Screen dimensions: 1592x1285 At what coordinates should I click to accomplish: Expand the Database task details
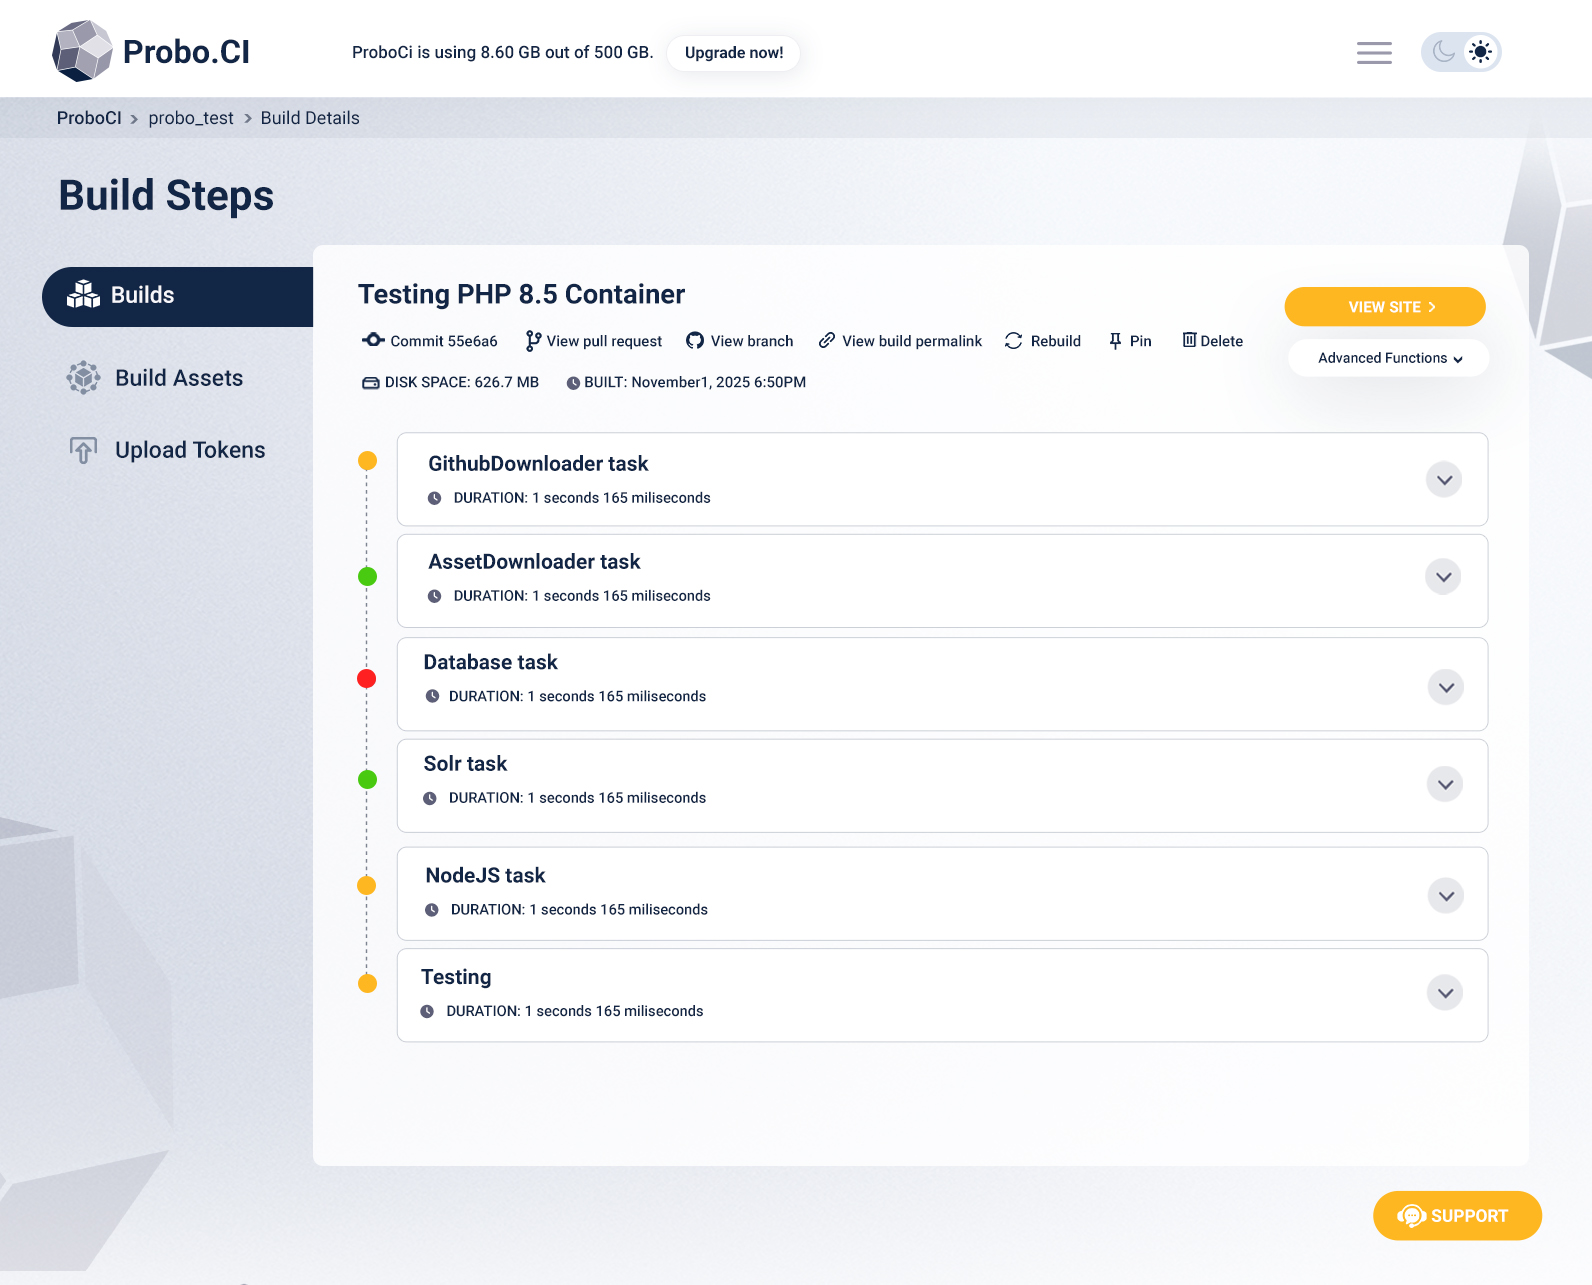[1446, 687]
